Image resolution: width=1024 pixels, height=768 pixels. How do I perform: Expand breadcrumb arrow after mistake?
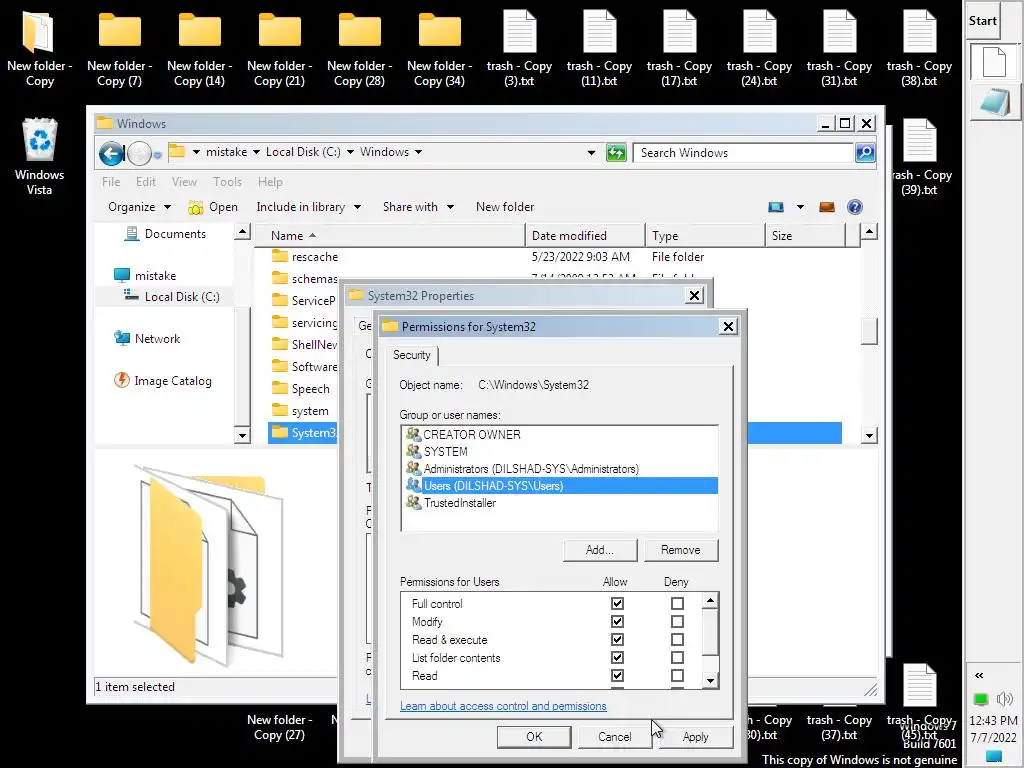point(256,152)
